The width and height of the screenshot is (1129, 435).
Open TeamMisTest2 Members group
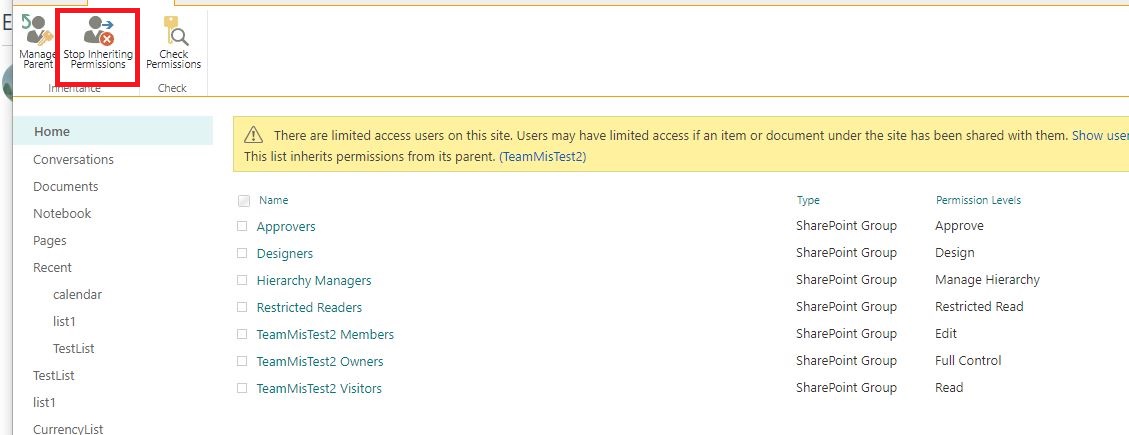pos(325,334)
